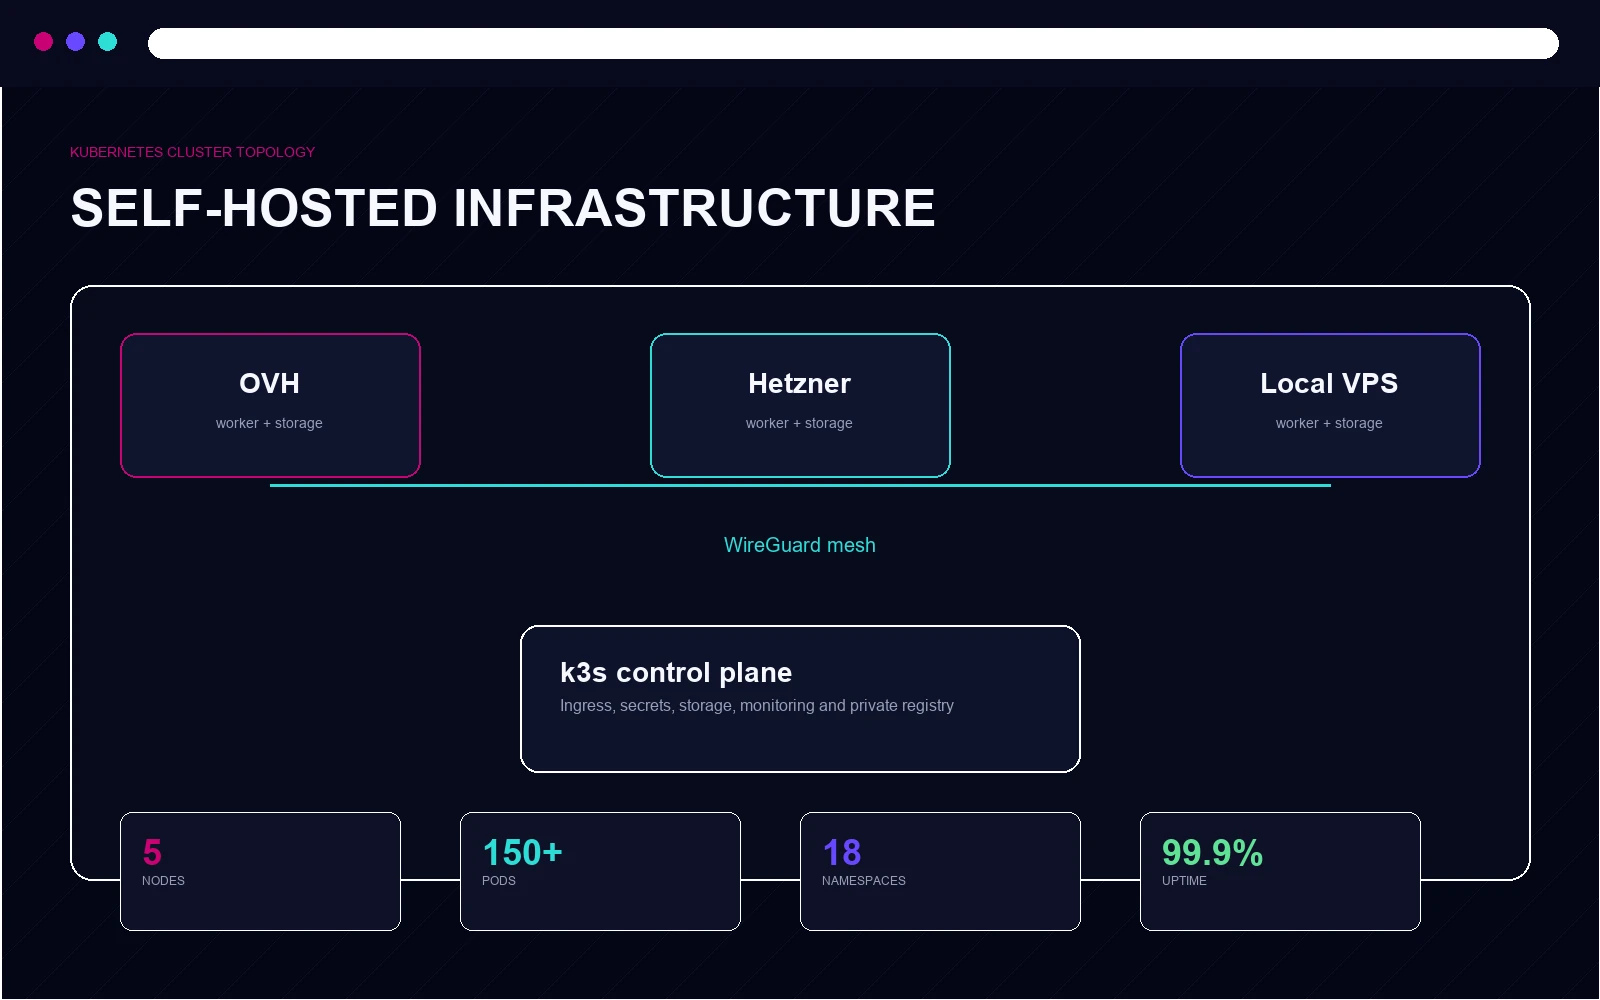Screen dimensions: 1600x1000
Task: Click the 5 Nodes stat card
Action: (x=260, y=871)
